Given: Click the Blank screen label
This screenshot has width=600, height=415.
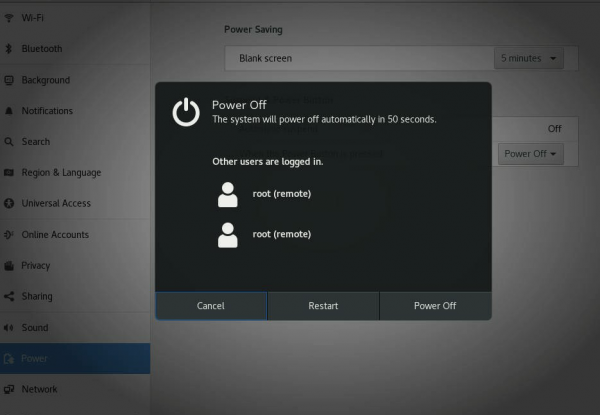Looking at the screenshot, I should point(266,59).
